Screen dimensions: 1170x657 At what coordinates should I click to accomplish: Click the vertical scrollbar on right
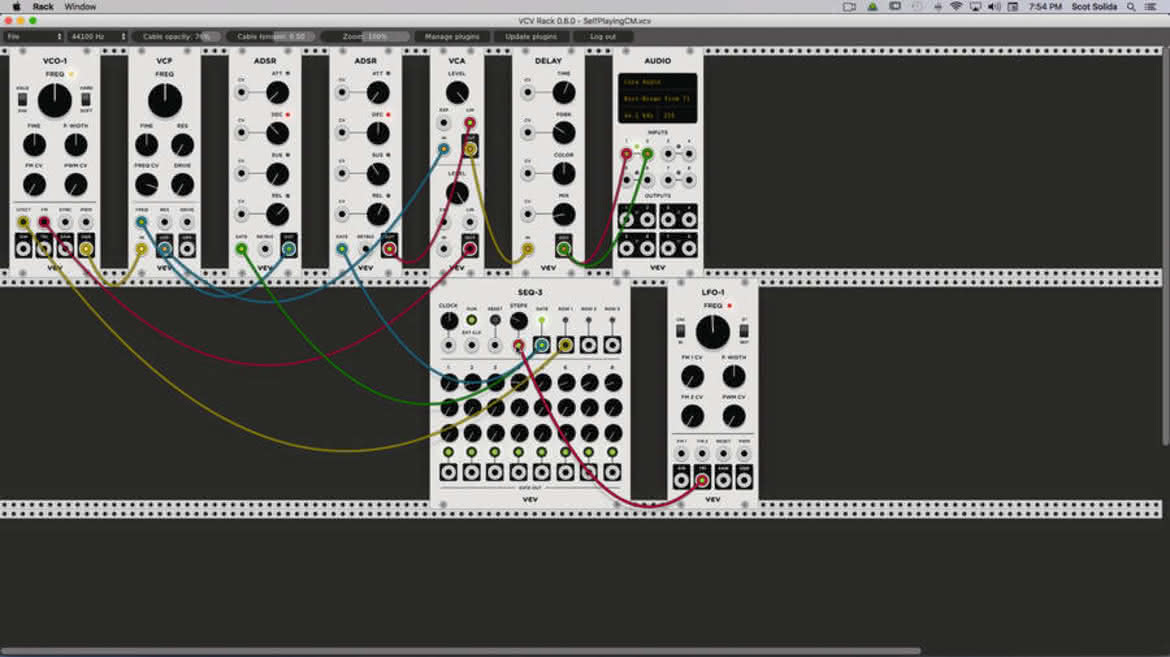pos(1166,246)
